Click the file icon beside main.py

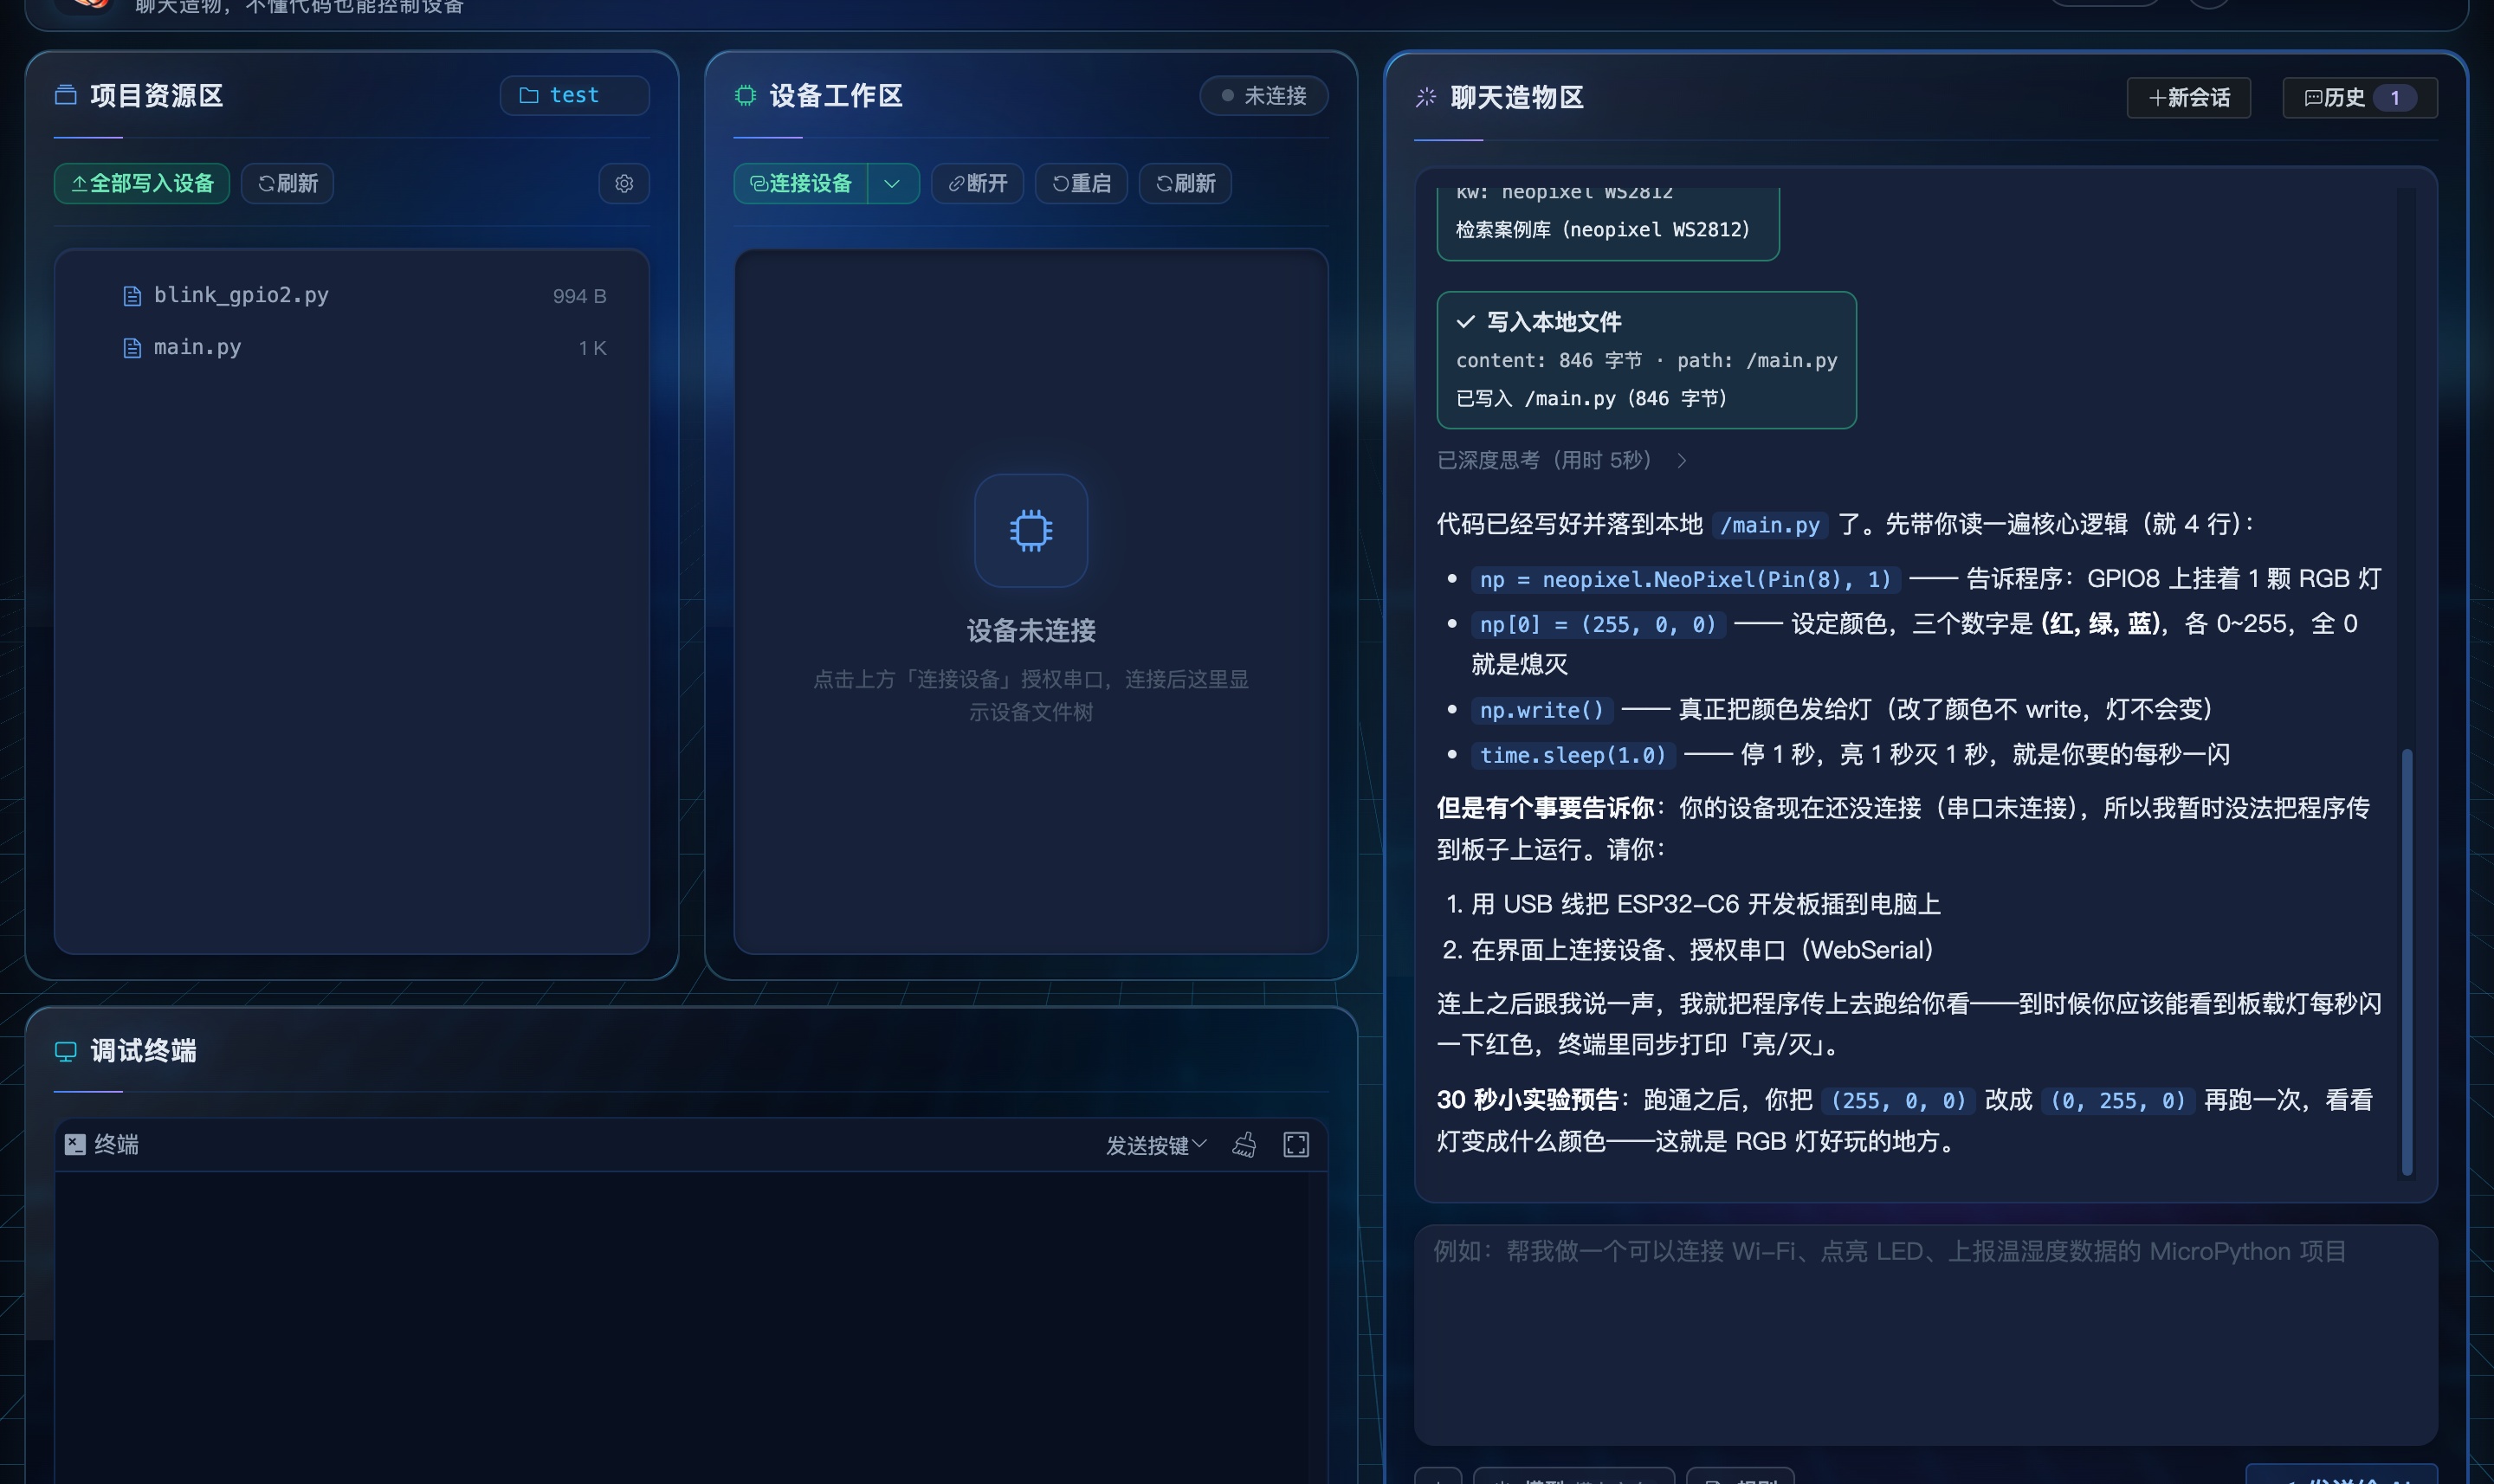pos(131,348)
